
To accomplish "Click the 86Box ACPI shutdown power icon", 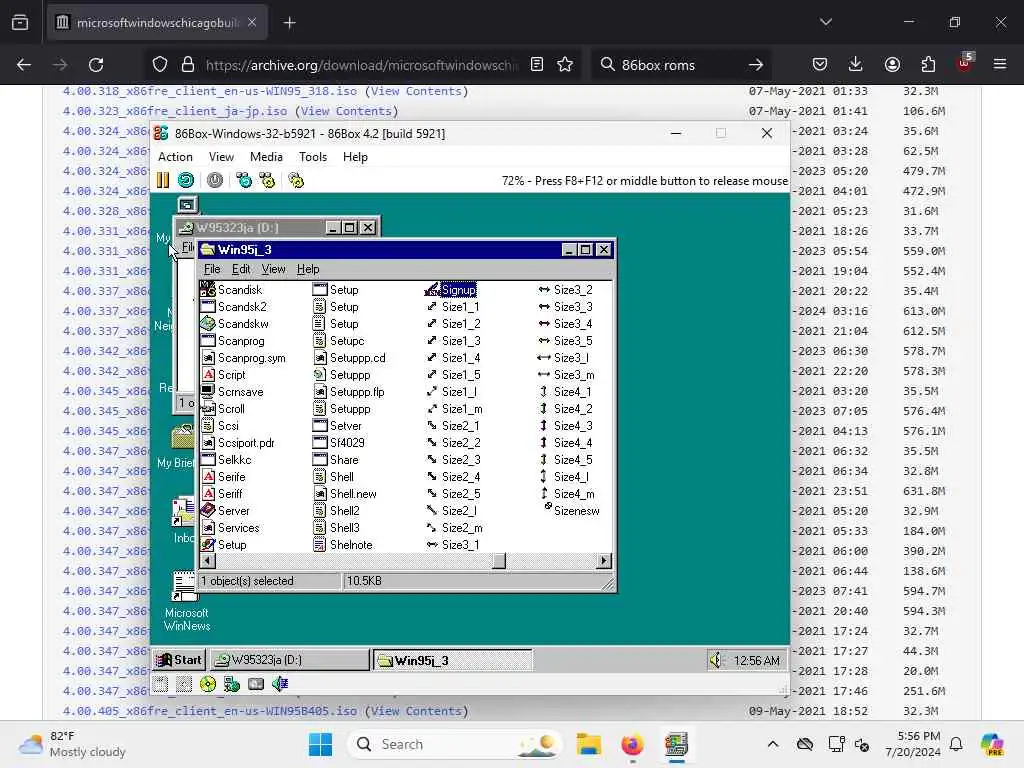I will coord(215,180).
